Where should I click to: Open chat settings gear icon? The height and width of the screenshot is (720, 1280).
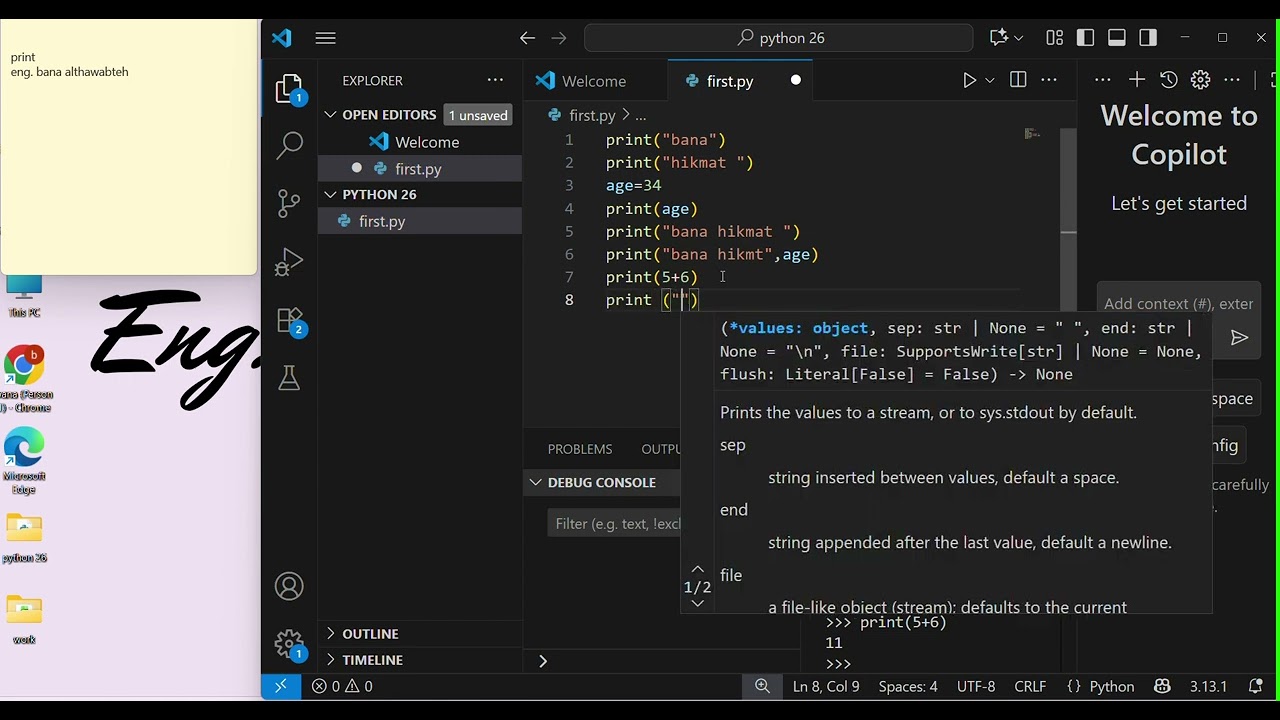pos(1200,80)
